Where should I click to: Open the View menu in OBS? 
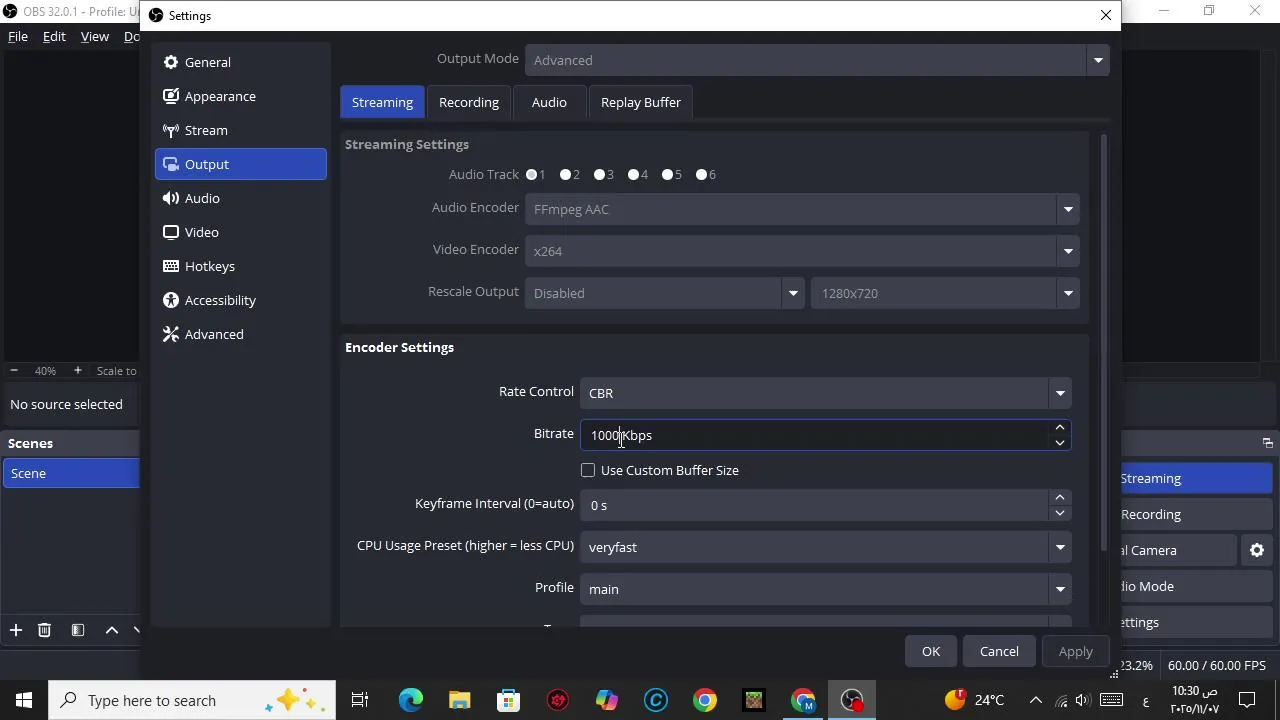[95, 36]
